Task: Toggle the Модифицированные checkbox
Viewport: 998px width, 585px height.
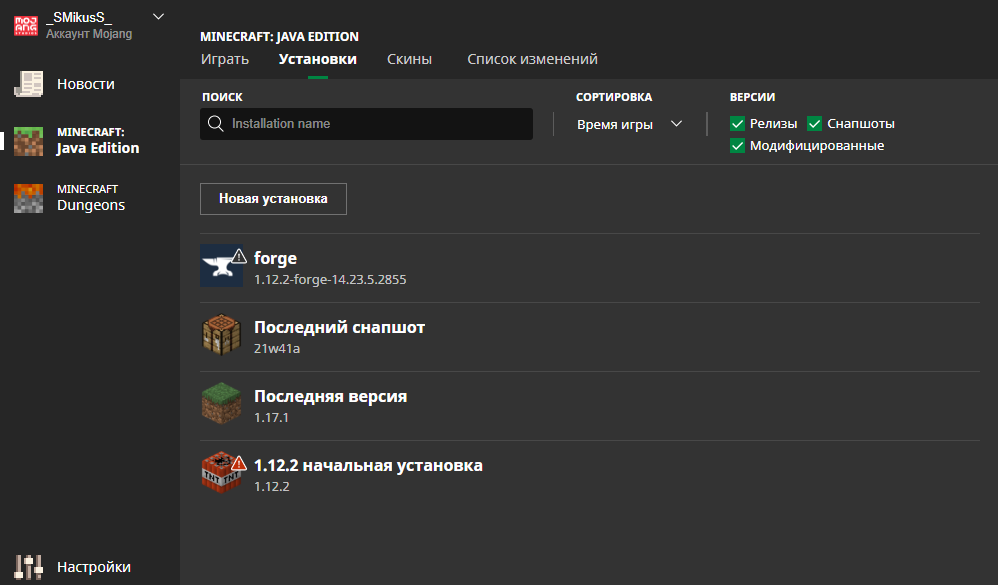Action: point(738,146)
